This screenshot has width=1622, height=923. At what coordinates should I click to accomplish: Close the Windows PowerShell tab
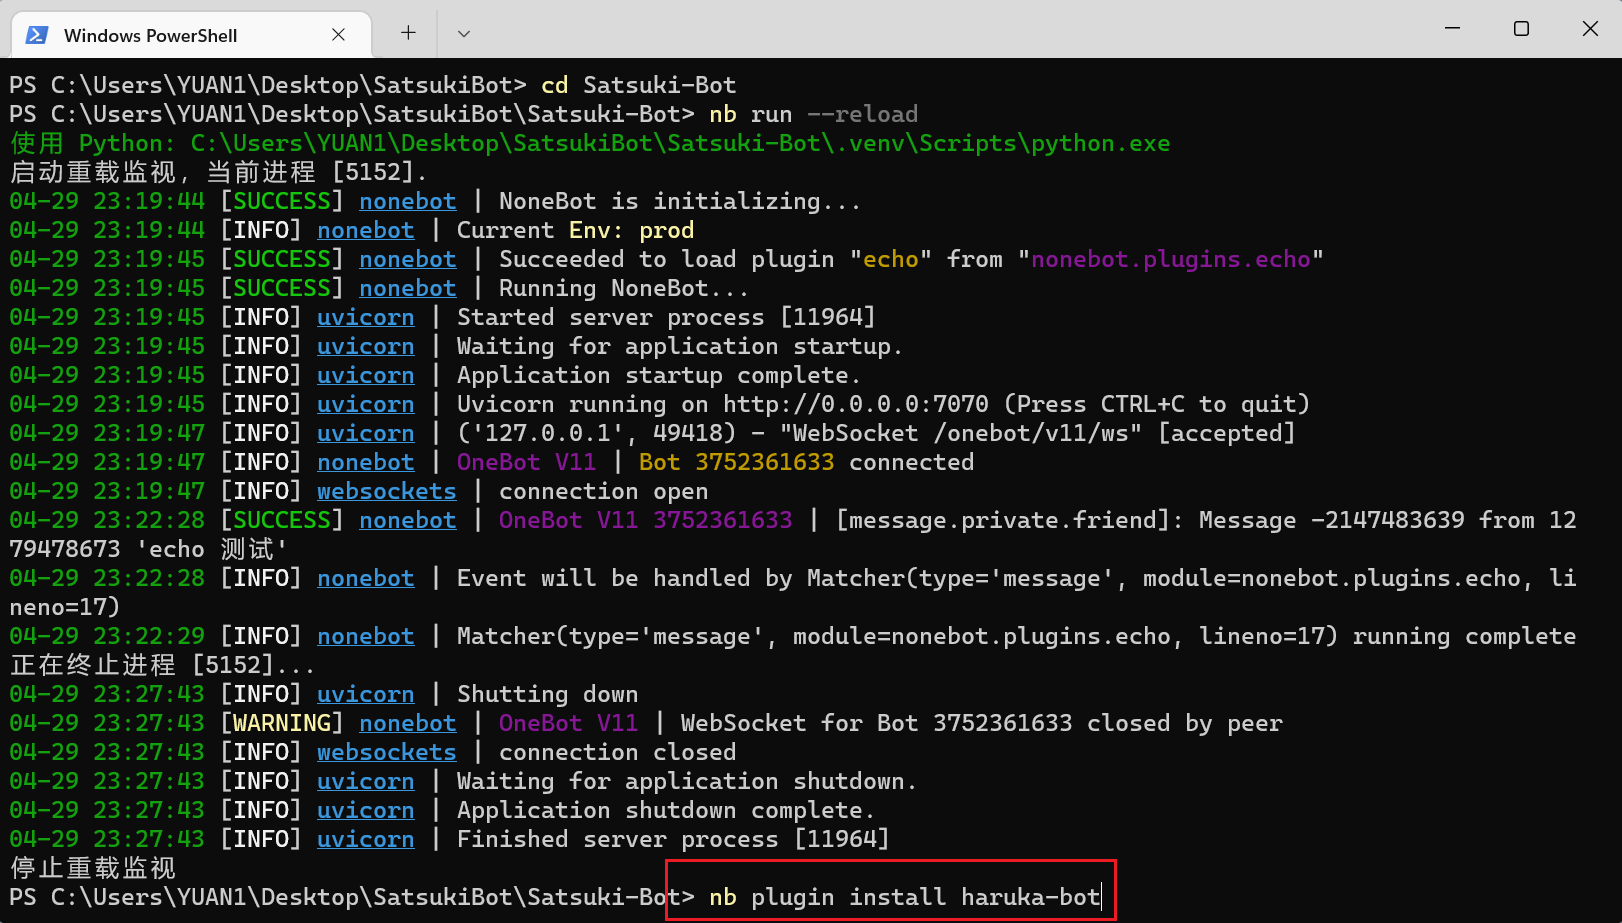(x=338, y=35)
